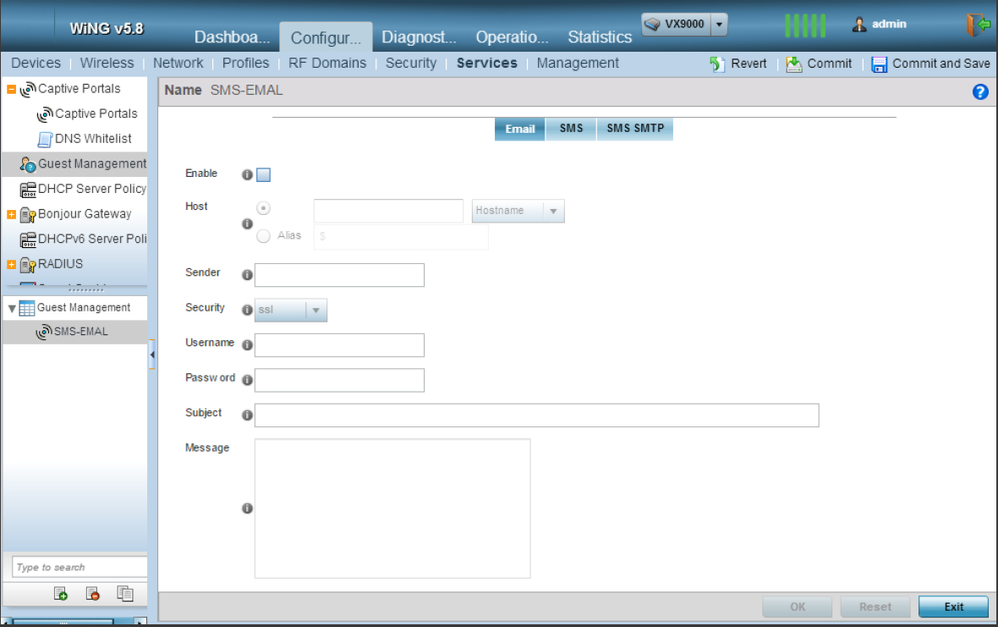Tick the Enable checkbox
This screenshot has width=998, height=627.
(x=264, y=175)
